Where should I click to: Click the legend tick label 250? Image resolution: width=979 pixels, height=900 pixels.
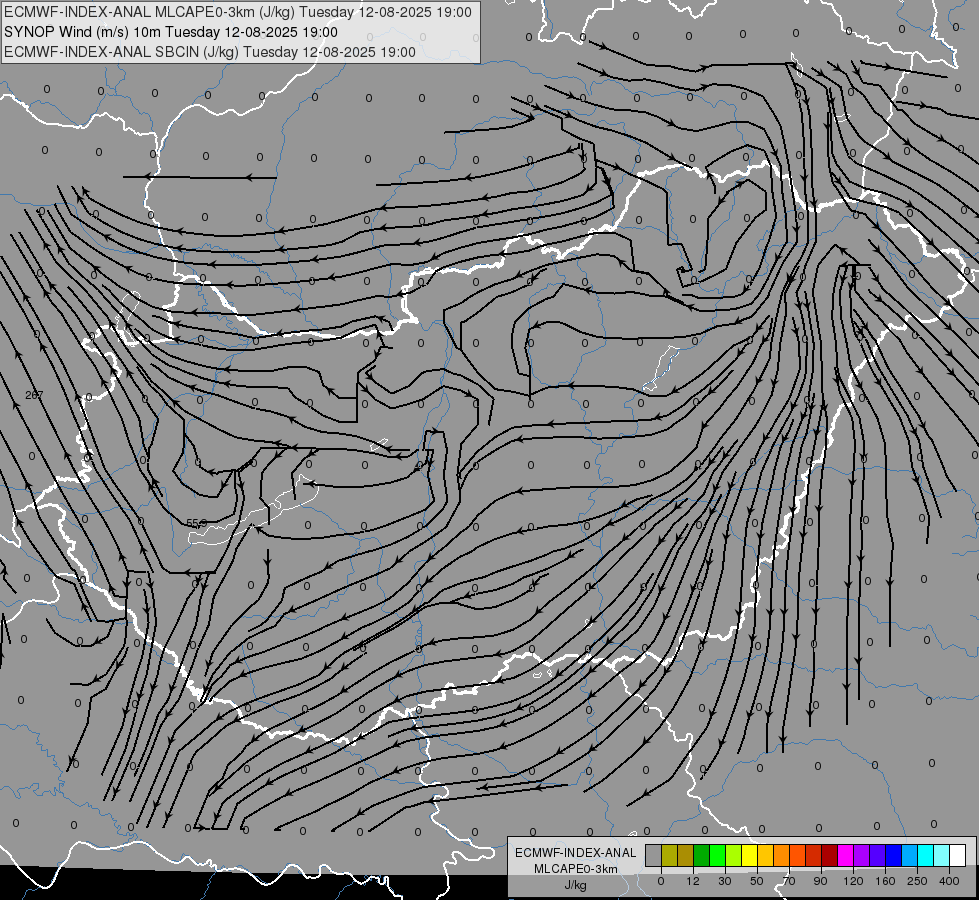pyautogui.click(x=917, y=881)
